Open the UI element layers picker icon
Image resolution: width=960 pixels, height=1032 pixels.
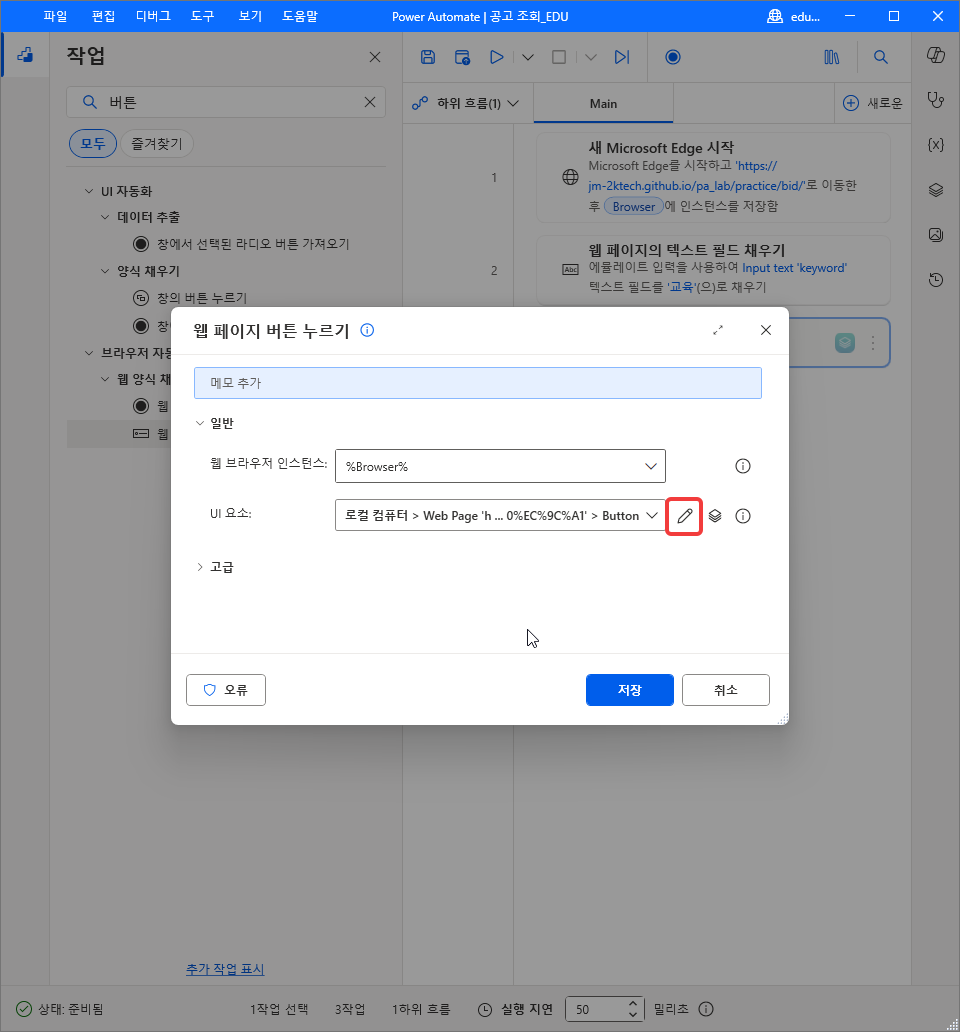[x=715, y=516]
